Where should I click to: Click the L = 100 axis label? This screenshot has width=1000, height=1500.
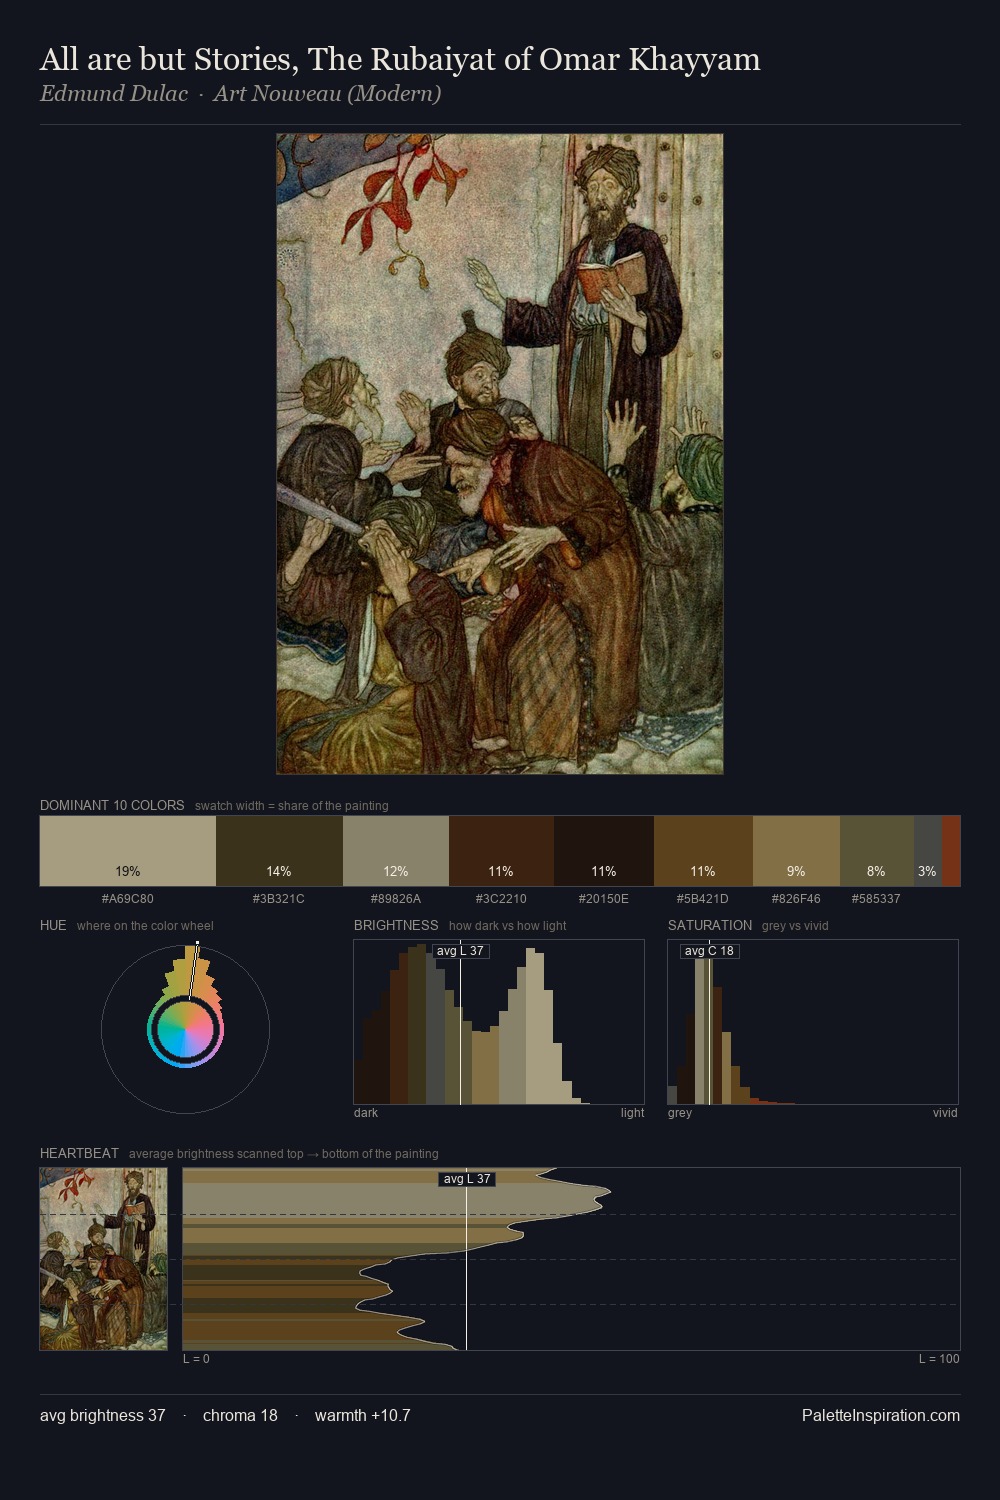click(939, 1359)
